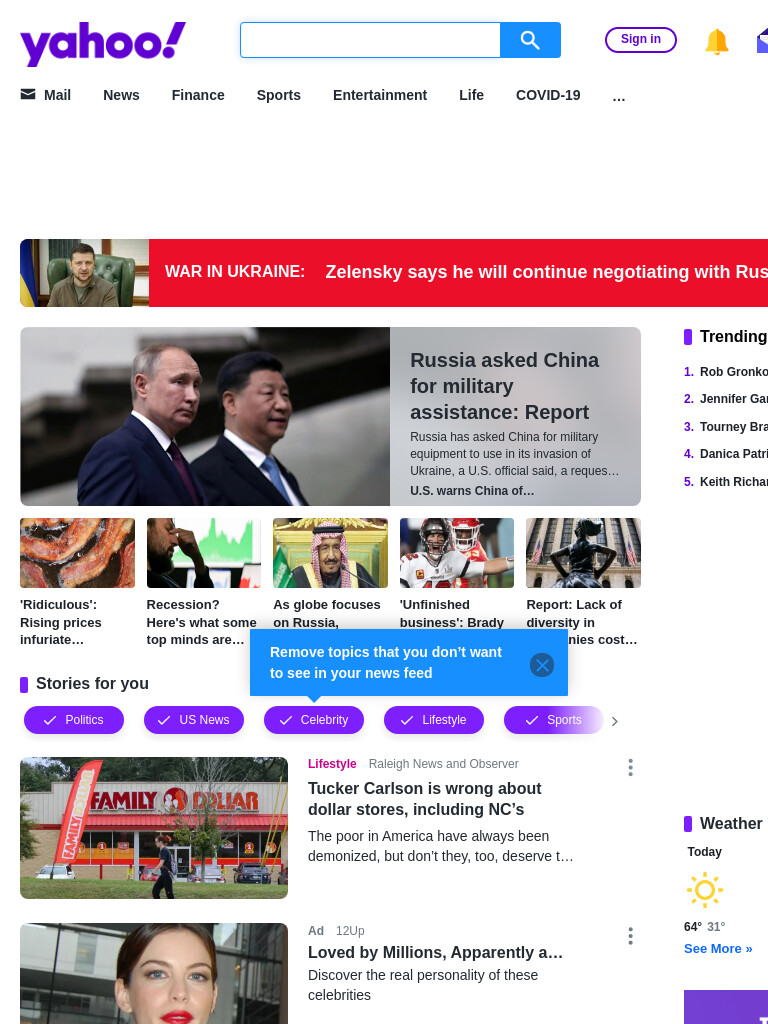Click the sunny weather icon
768x1024 pixels.
(705, 889)
